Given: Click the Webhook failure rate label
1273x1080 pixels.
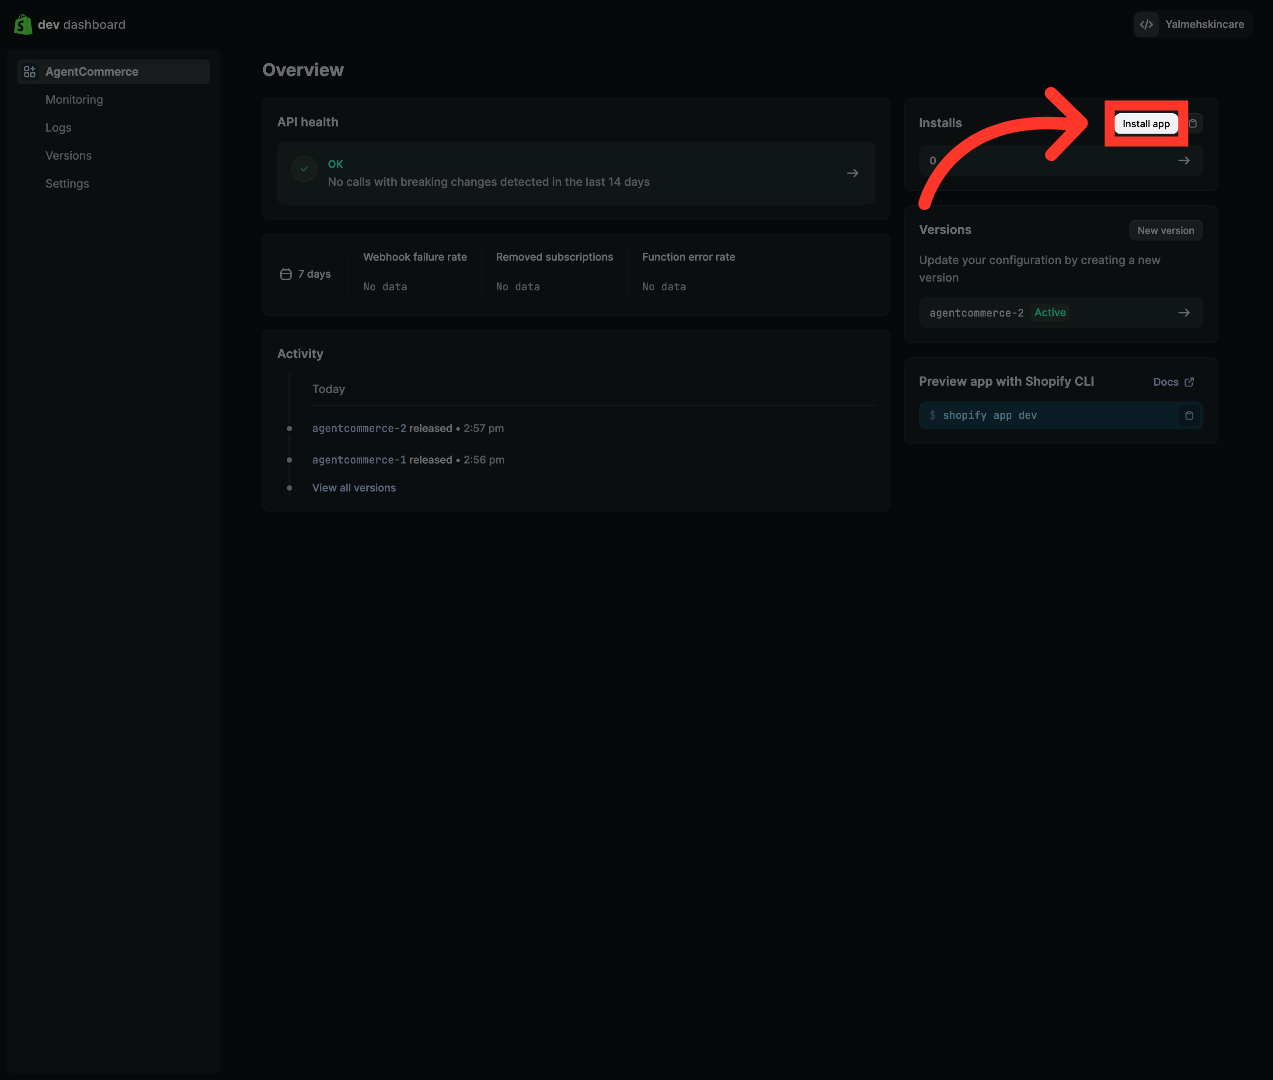Looking at the screenshot, I should click(x=415, y=257).
